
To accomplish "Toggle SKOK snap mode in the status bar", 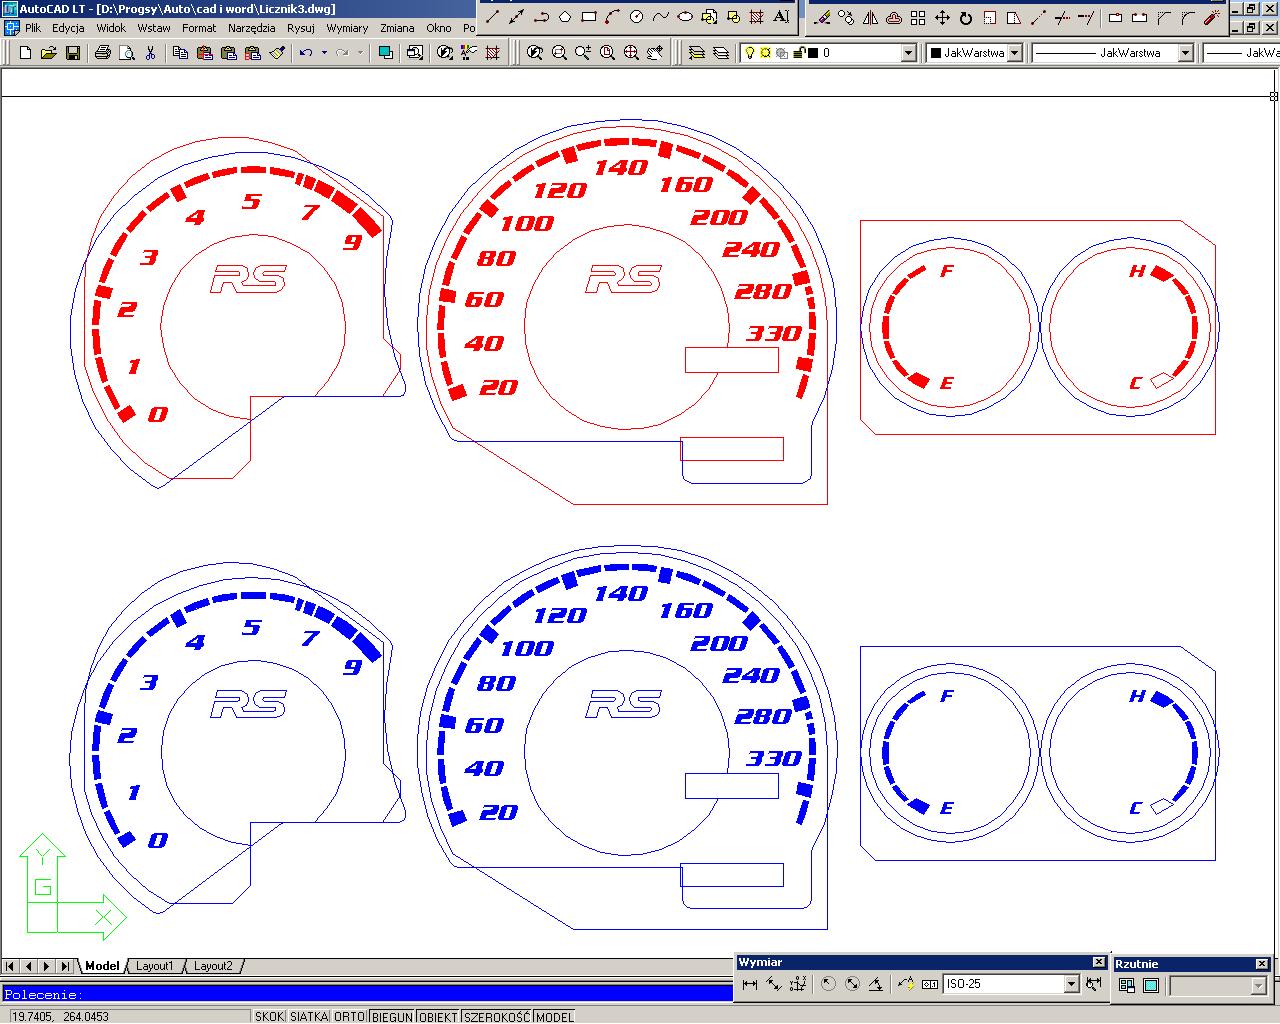I will pyautogui.click(x=269, y=1016).
